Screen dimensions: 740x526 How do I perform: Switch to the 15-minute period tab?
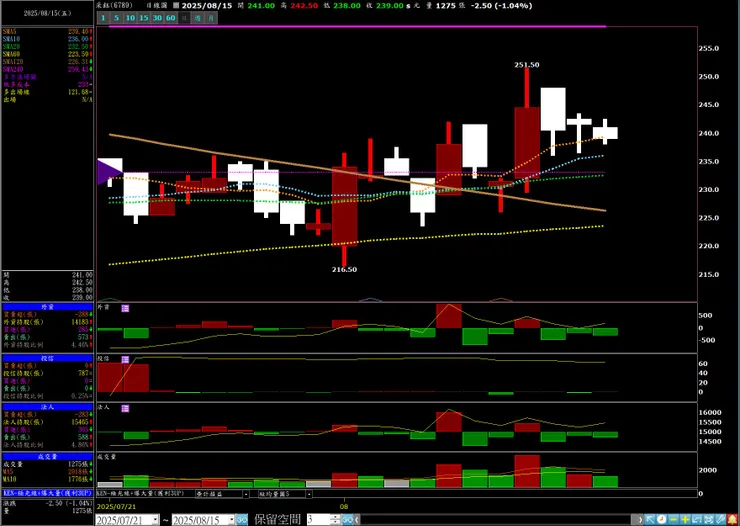(144, 18)
